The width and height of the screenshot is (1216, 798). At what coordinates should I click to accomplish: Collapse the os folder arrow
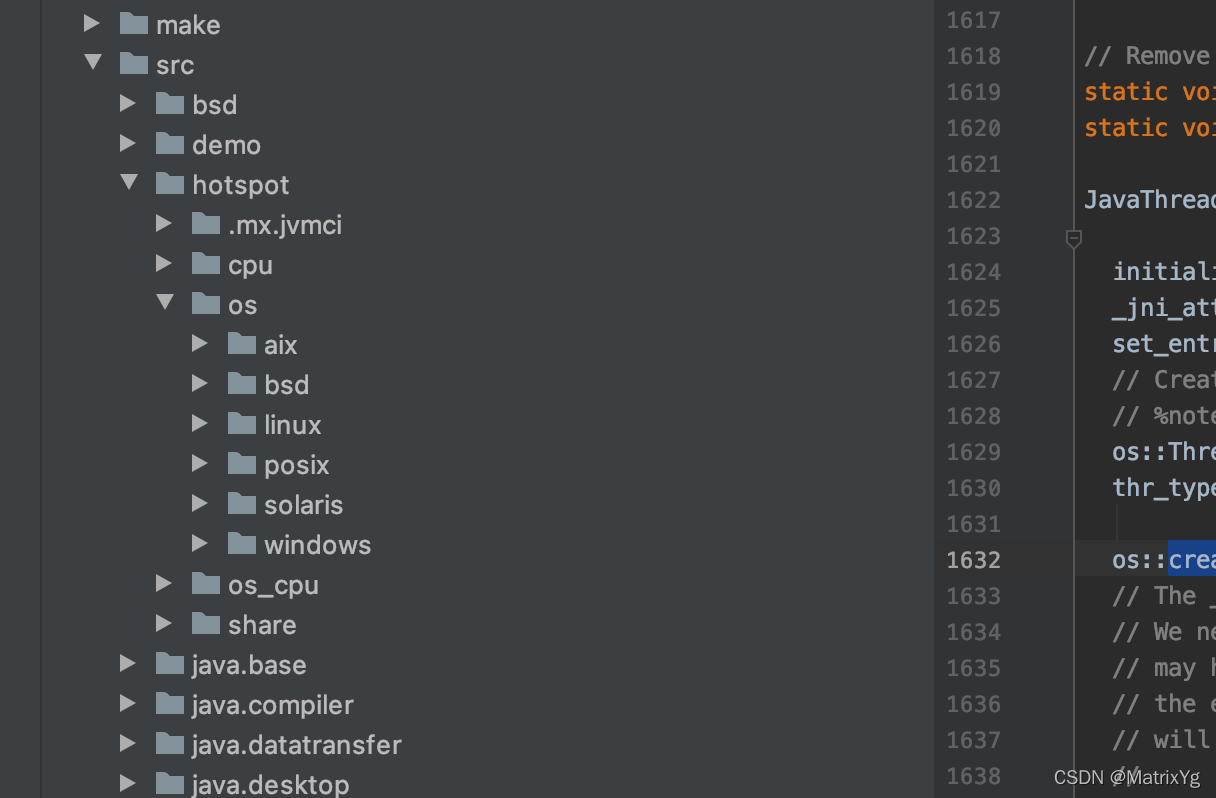point(165,303)
